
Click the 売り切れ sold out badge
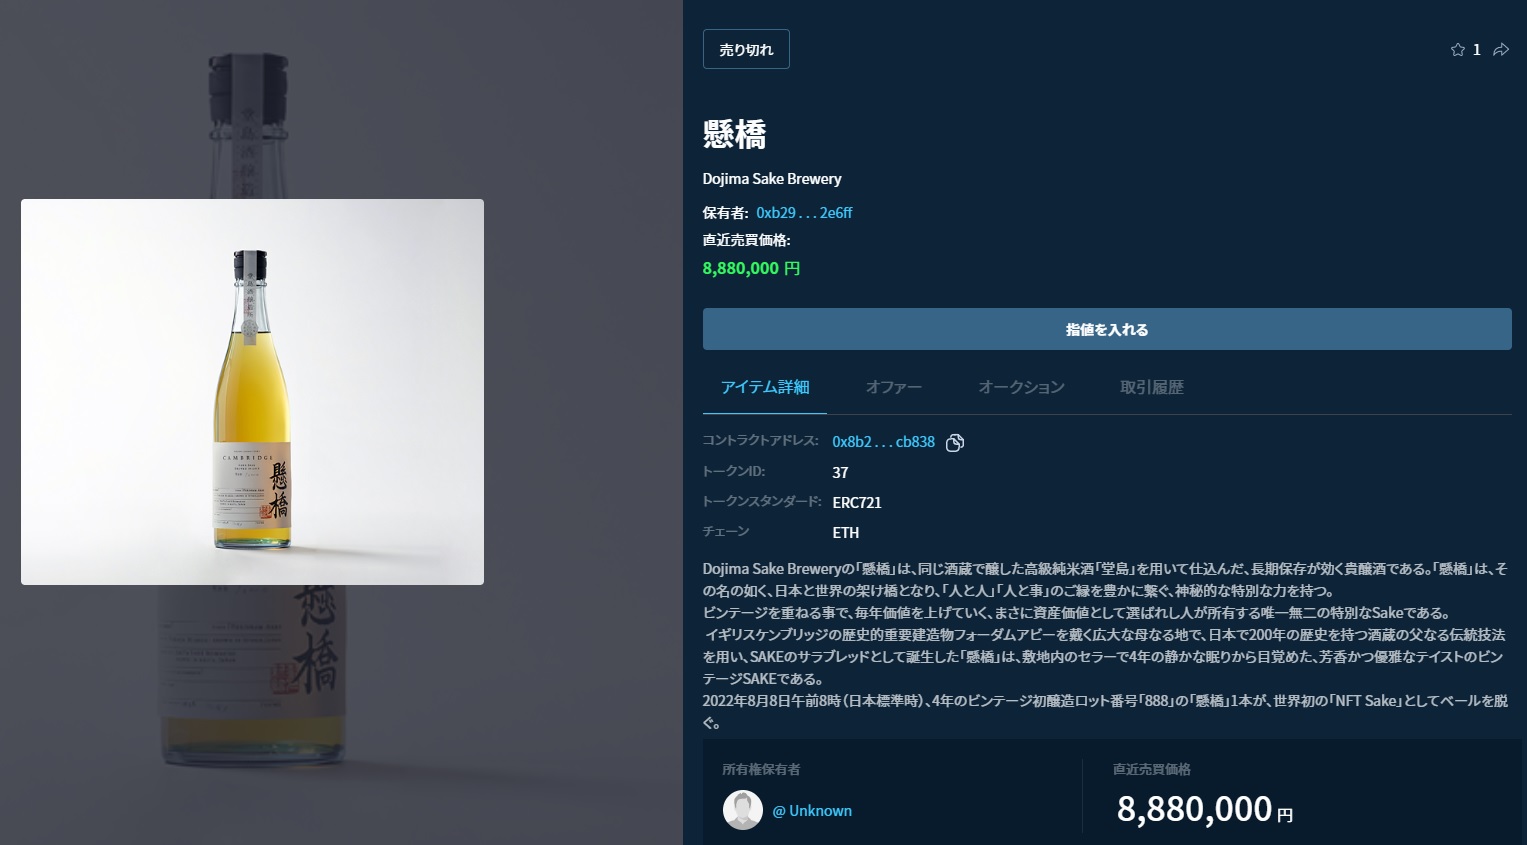pos(746,49)
